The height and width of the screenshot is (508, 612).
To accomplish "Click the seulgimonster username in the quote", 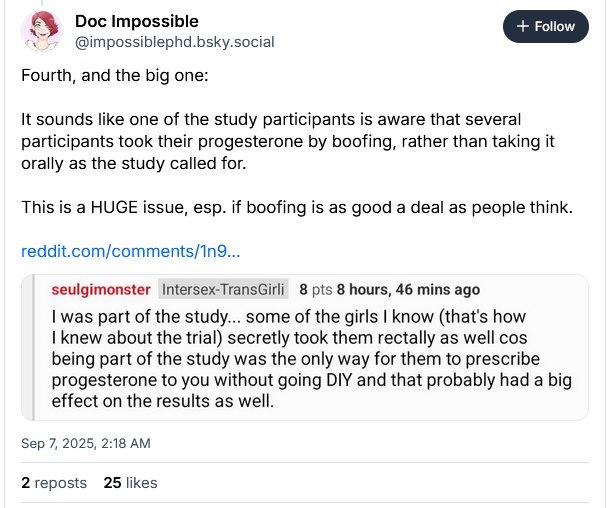I will point(100,290).
